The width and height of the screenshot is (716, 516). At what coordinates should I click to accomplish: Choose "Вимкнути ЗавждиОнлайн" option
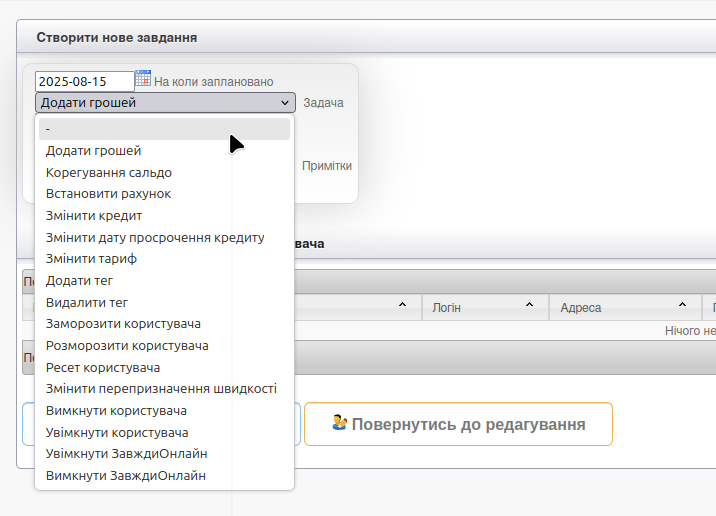[126, 475]
